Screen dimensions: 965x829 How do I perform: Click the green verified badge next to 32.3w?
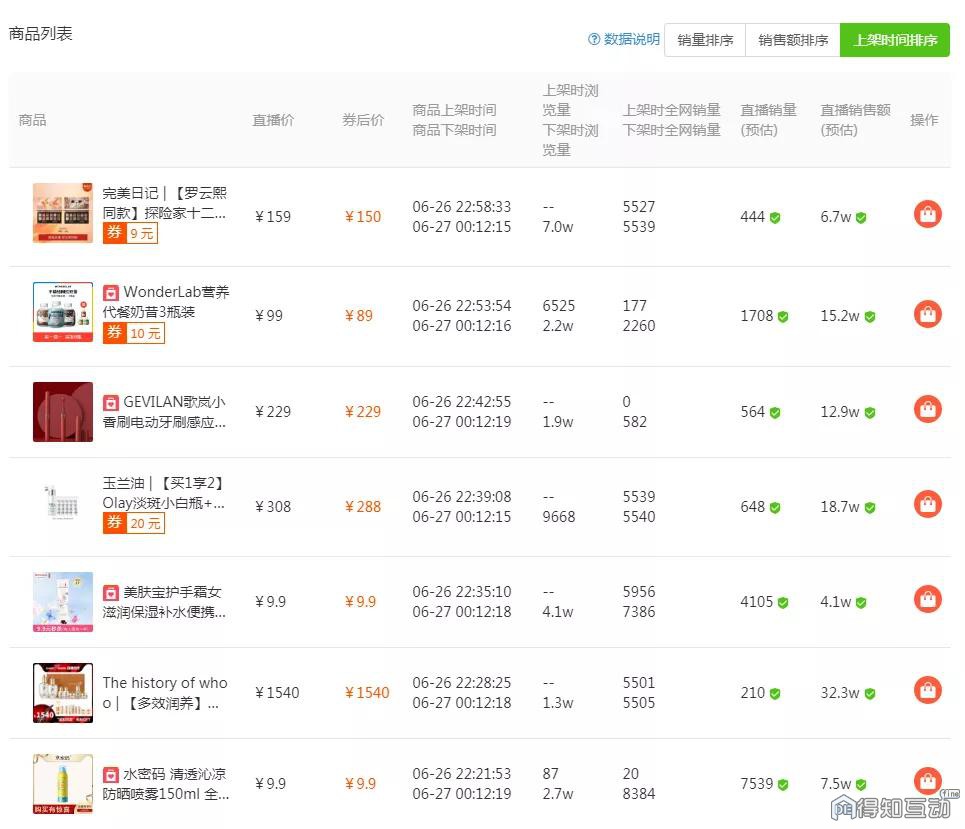pyautogui.click(x=870, y=694)
